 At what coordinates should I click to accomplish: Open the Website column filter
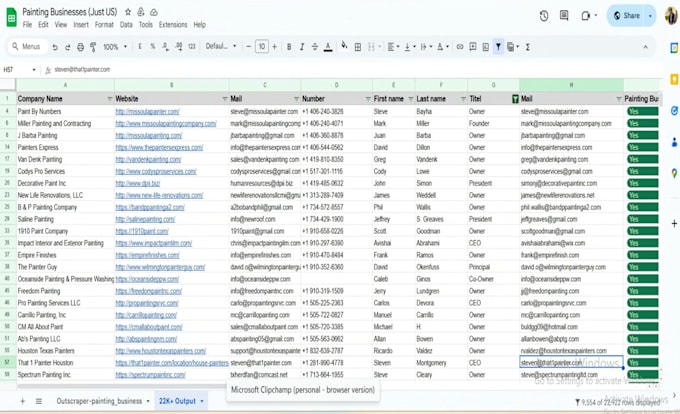pyautogui.click(x=225, y=99)
